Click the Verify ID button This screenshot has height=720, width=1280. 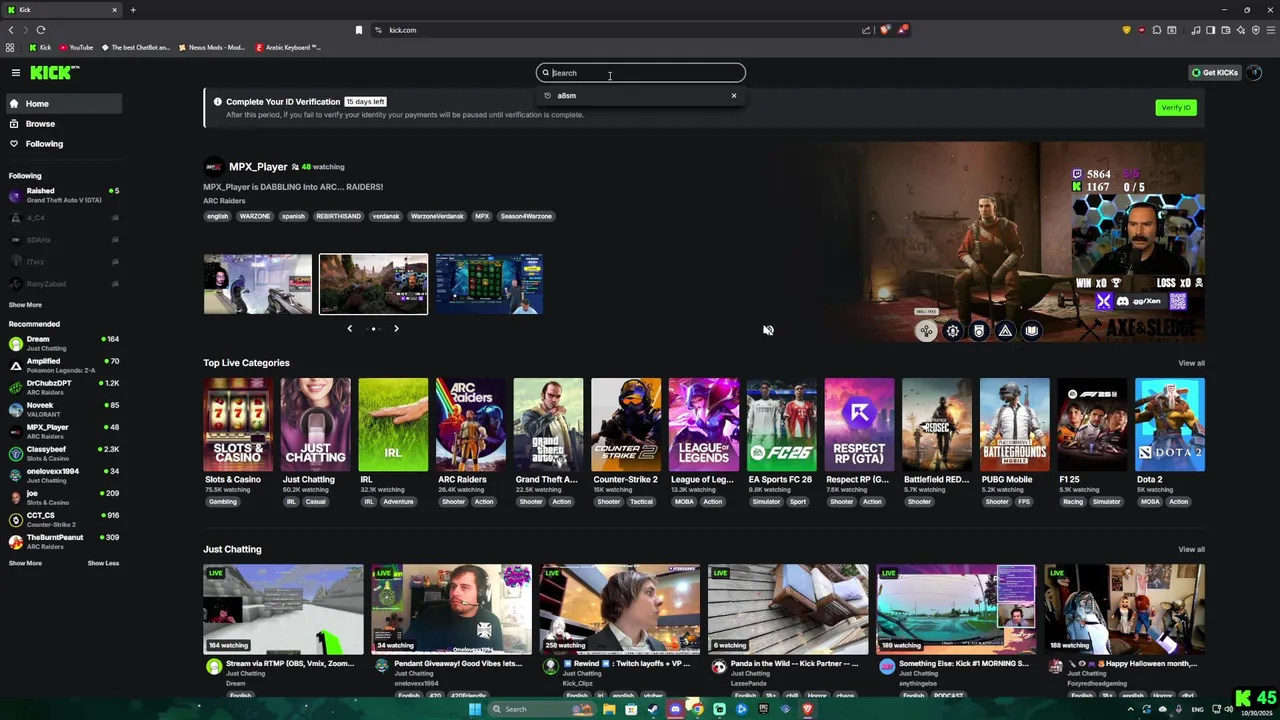coord(1176,108)
